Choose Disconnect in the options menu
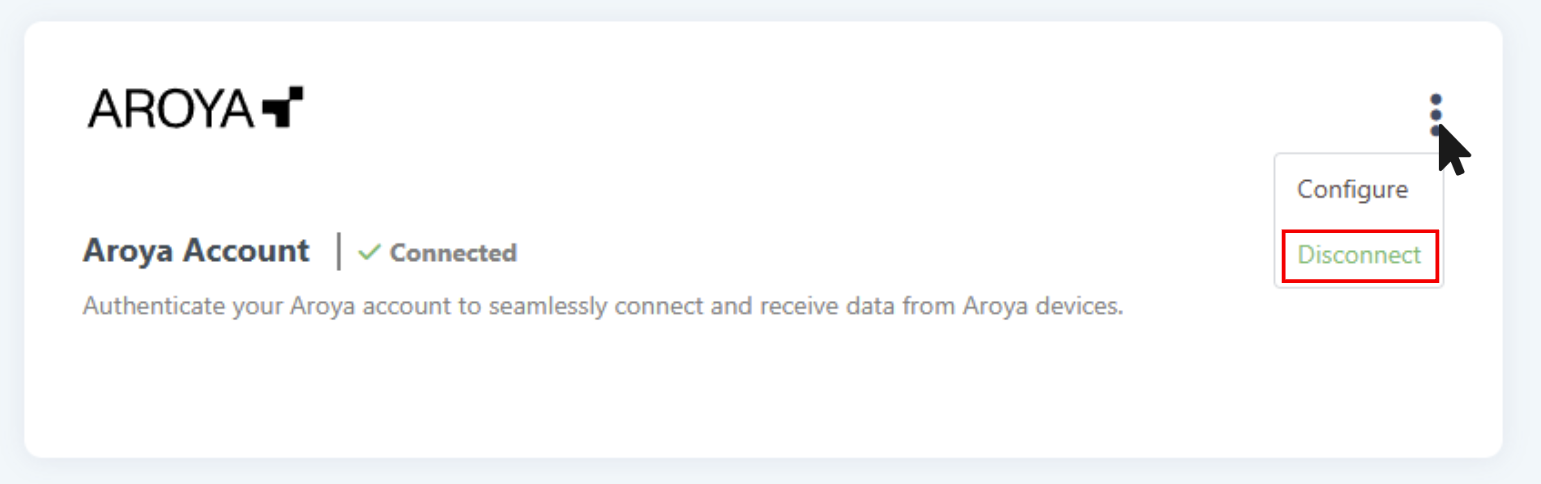Image resolution: width=1541 pixels, height=484 pixels. (x=1359, y=255)
